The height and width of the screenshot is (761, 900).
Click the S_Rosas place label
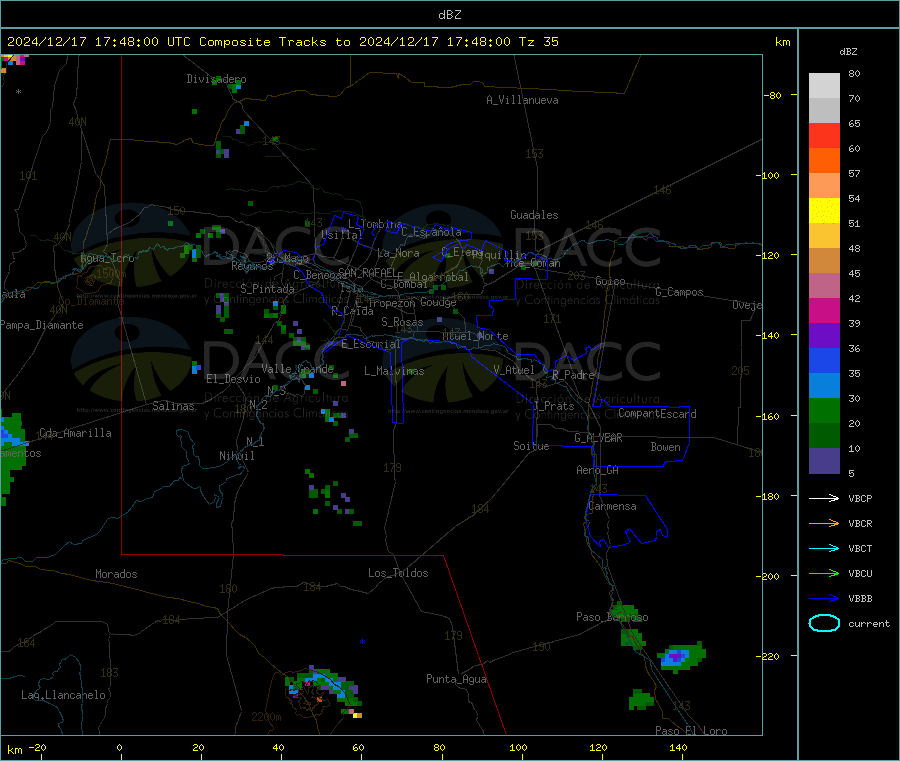point(402,322)
